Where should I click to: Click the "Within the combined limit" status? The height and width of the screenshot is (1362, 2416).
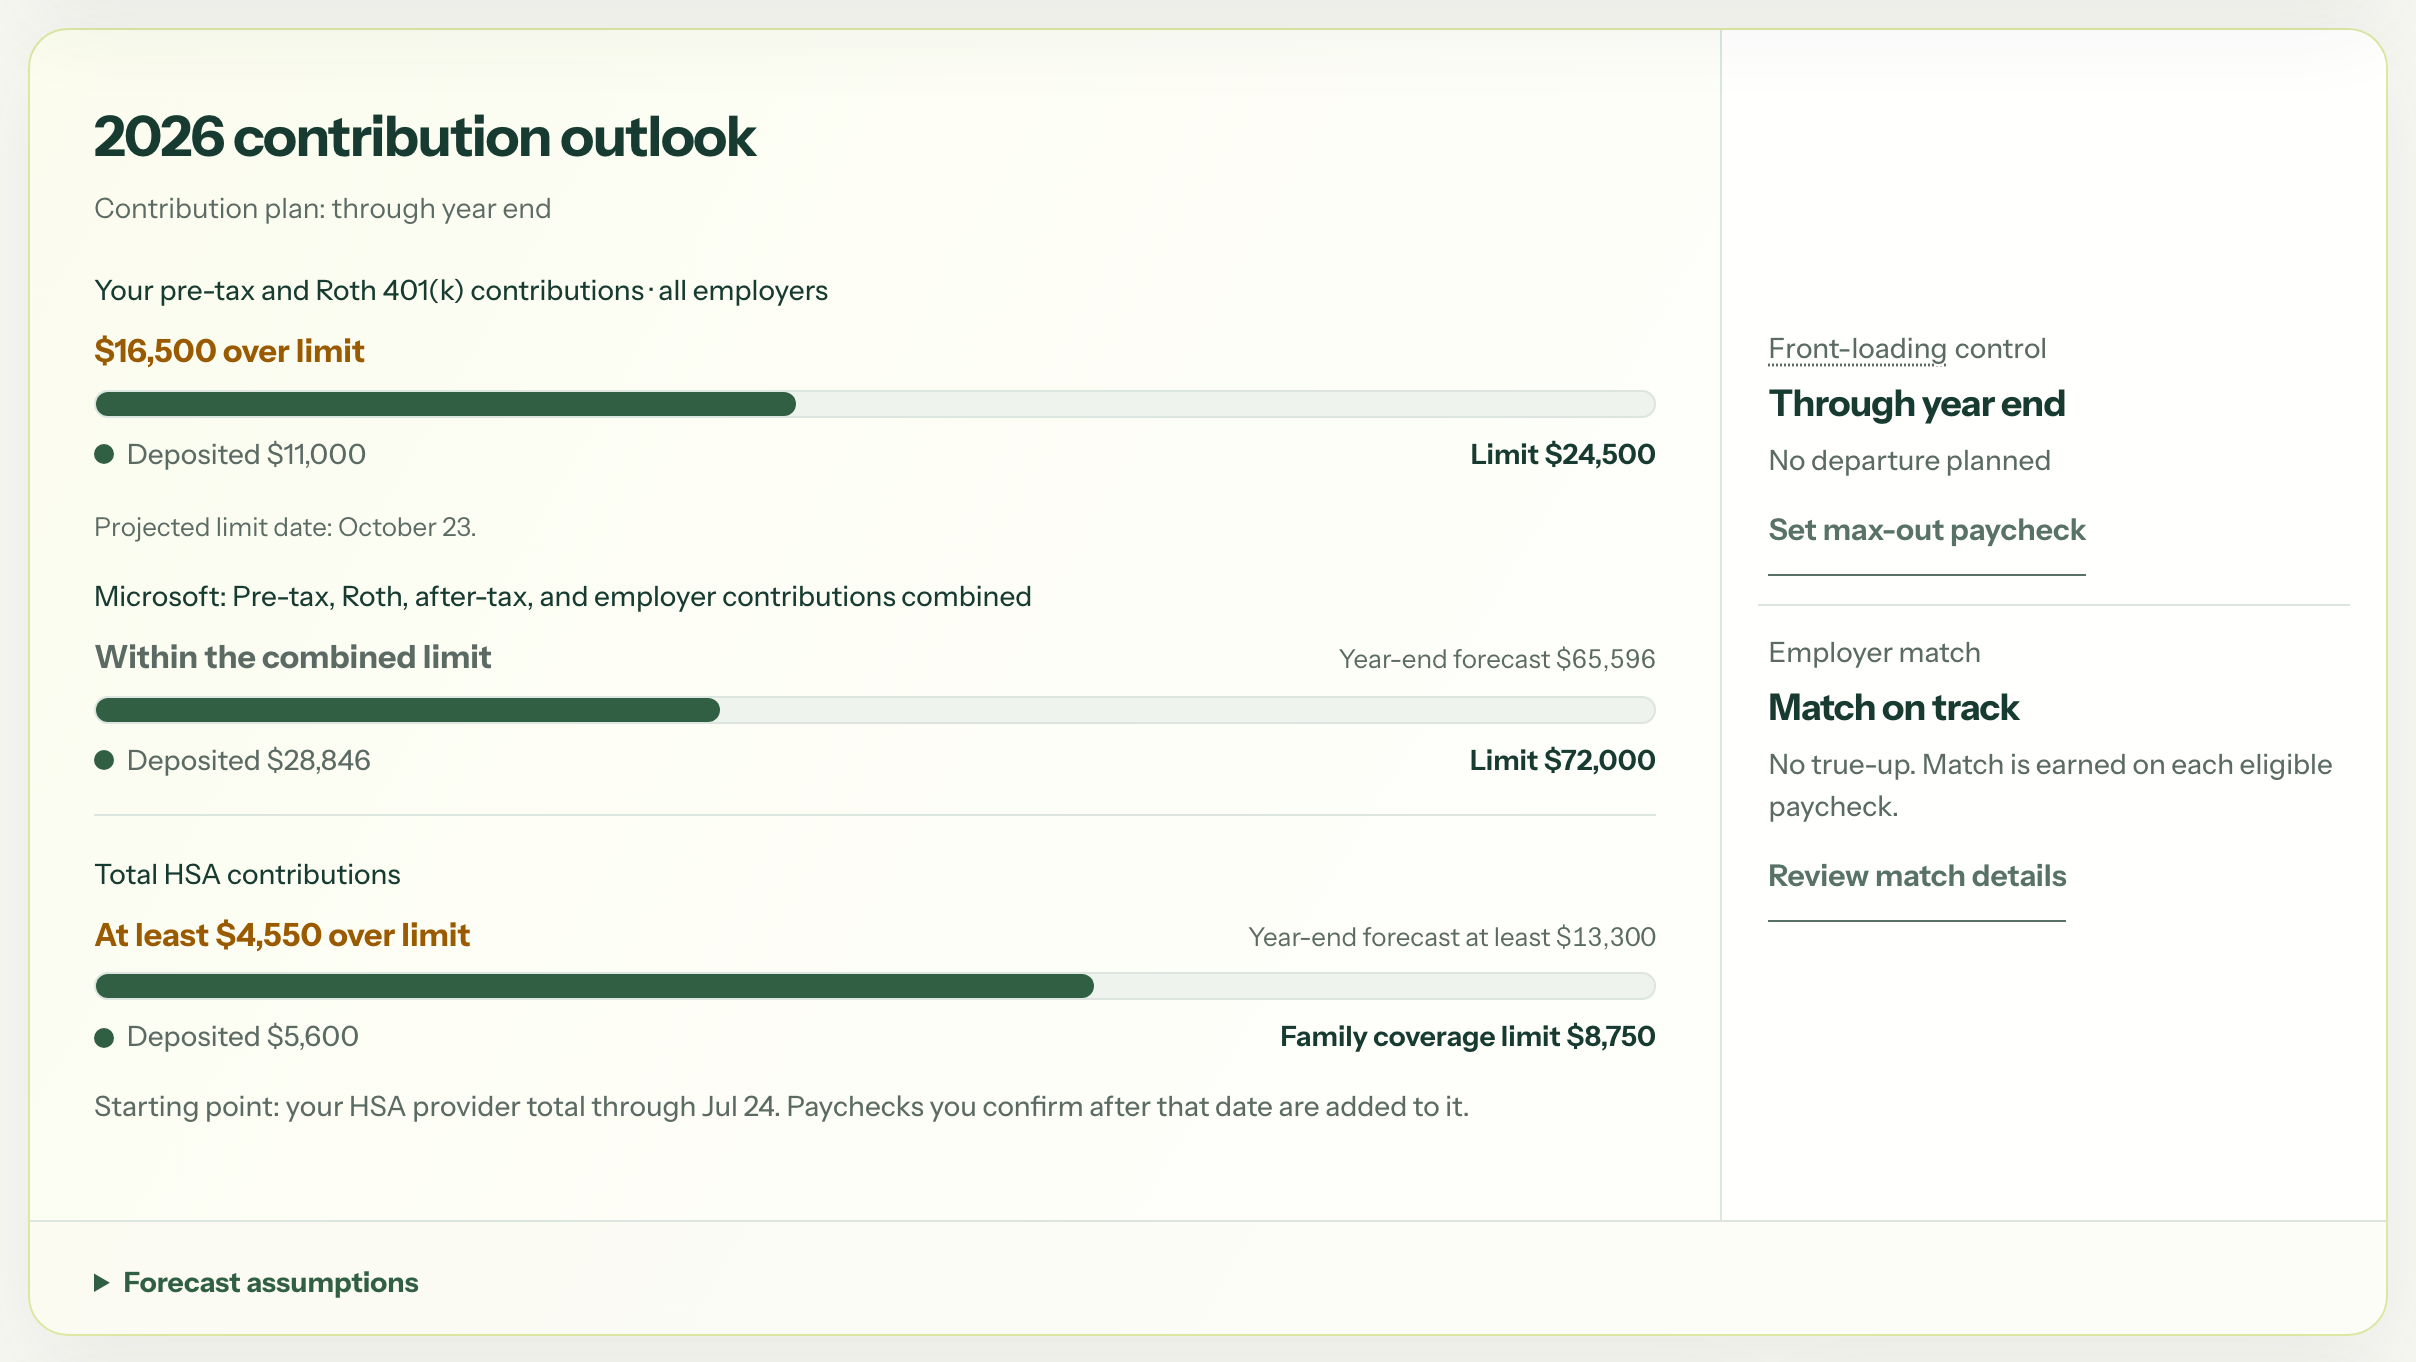tap(292, 657)
